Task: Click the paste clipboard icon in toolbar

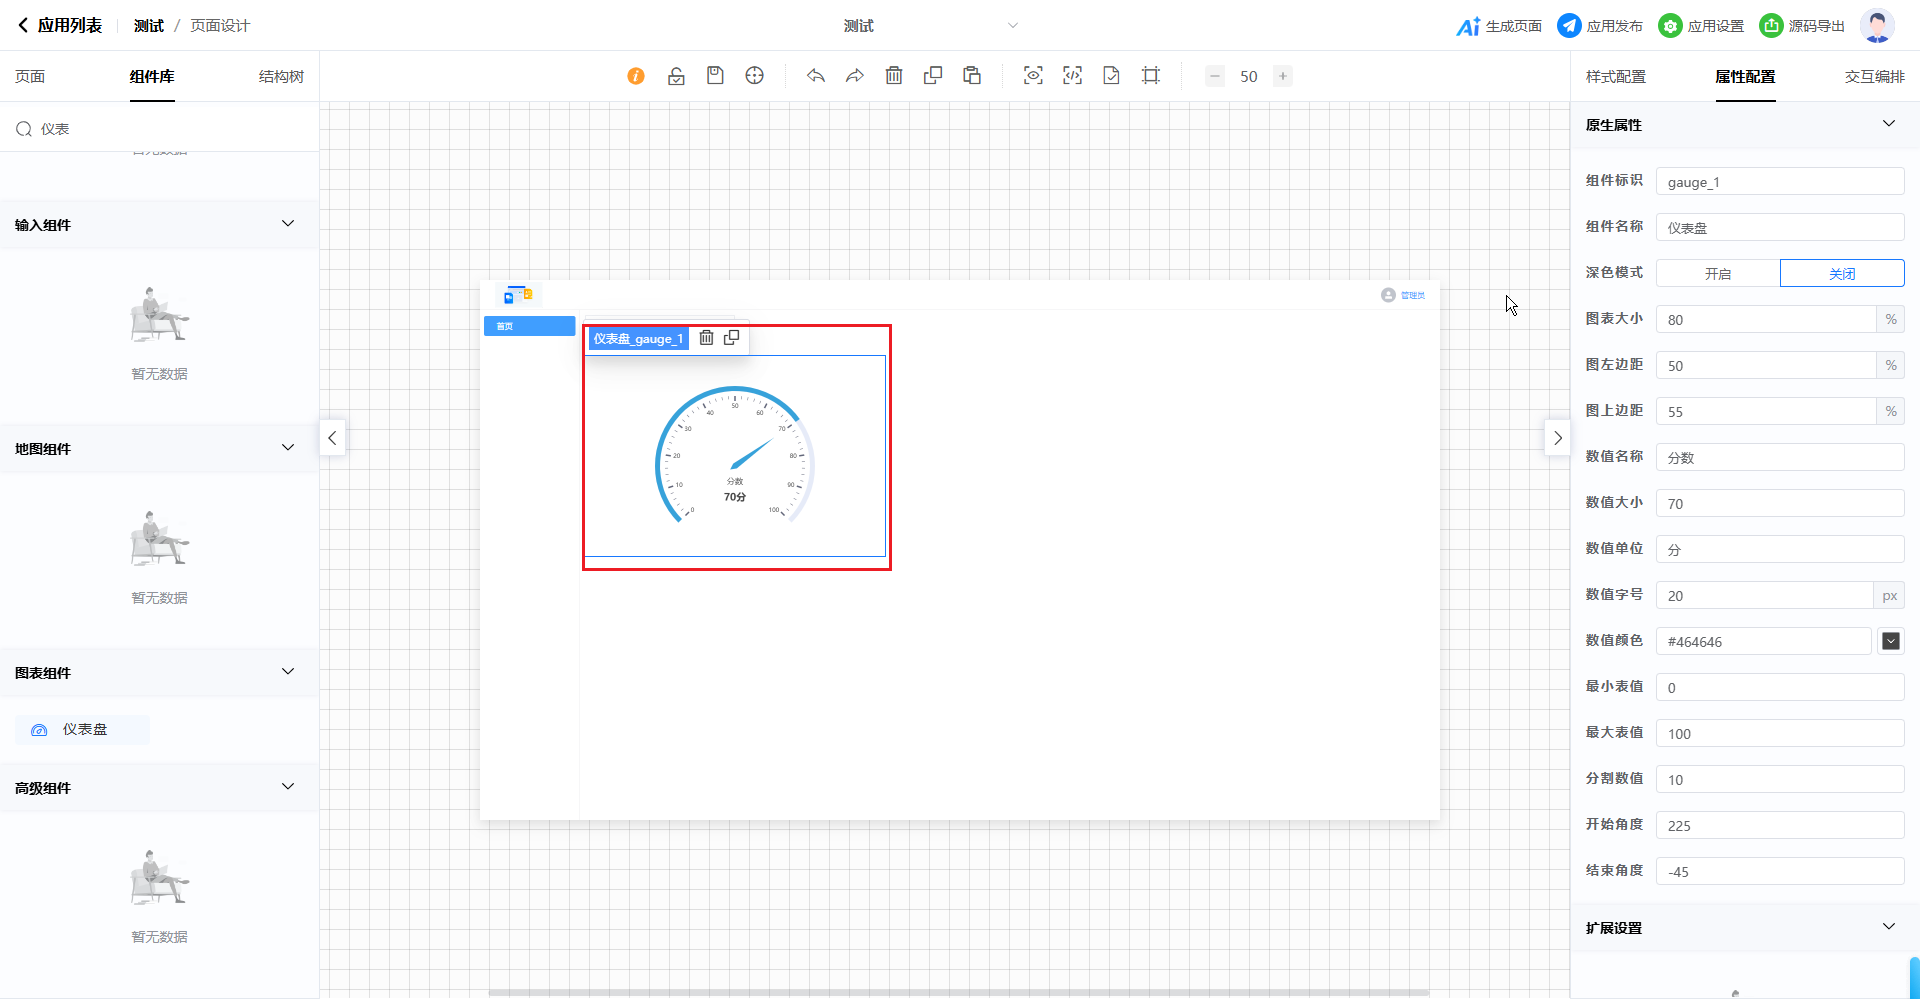Action: click(972, 76)
